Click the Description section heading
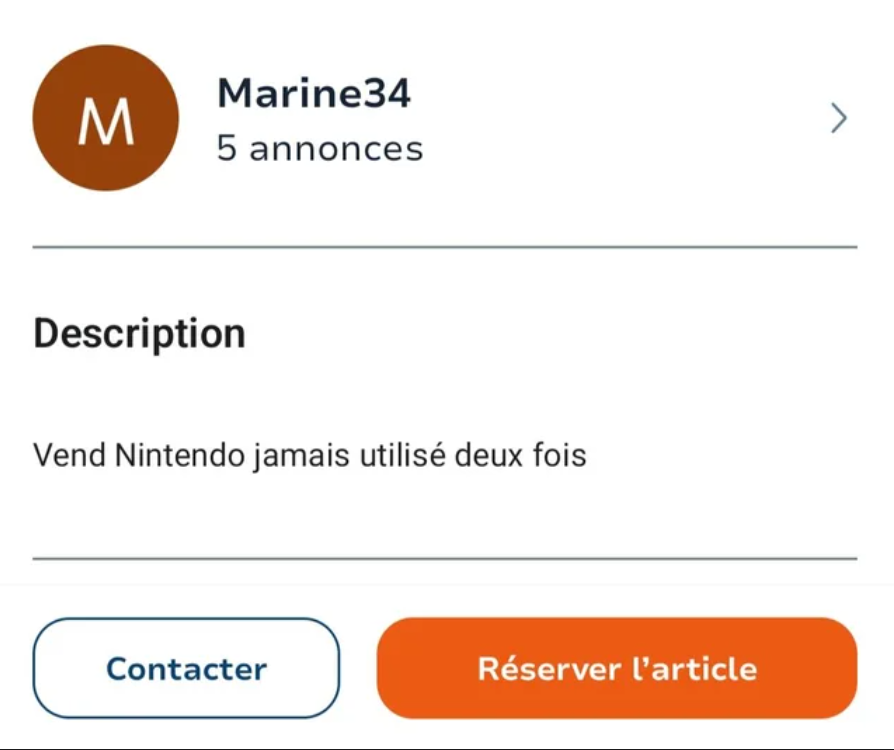The width and height of the screenshot is (894, 750). 139,333
